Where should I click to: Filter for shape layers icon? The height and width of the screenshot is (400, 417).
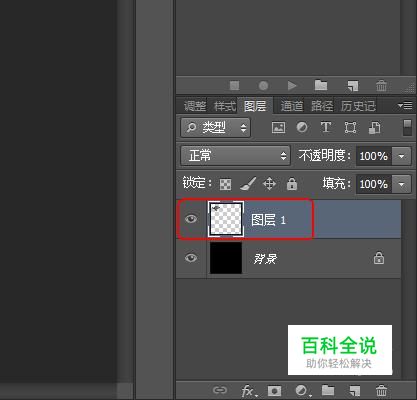pyautogui.click(x=350, y=127)
